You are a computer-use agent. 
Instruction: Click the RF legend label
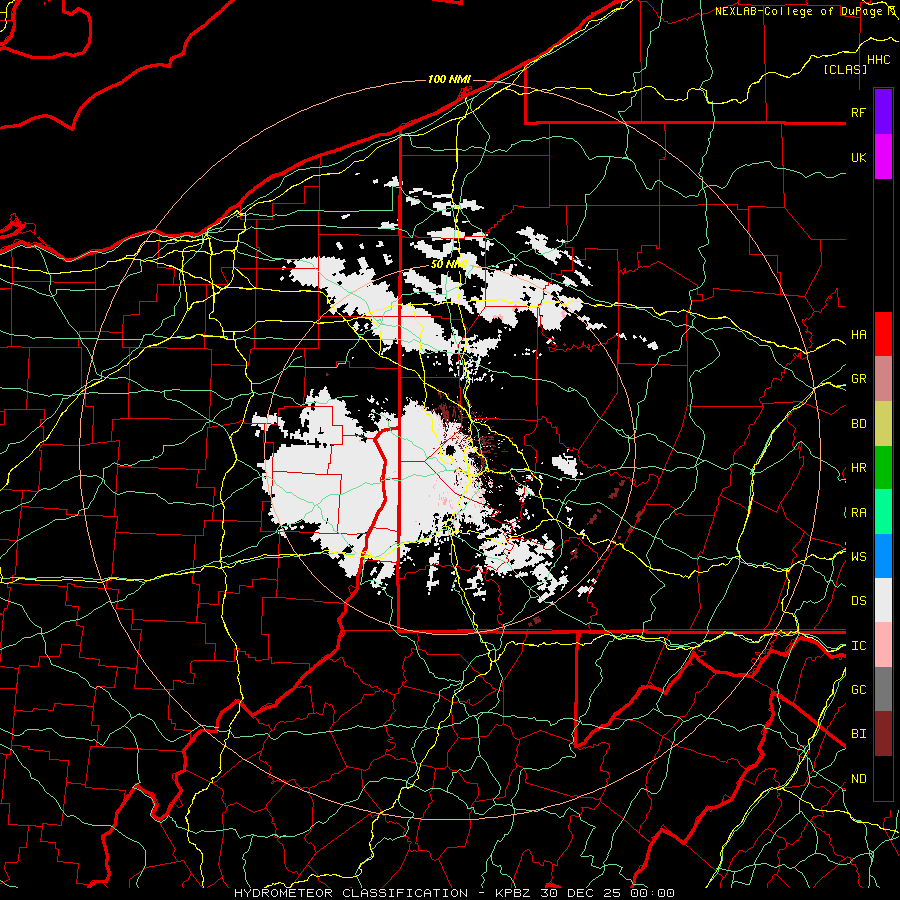(858, 112)
